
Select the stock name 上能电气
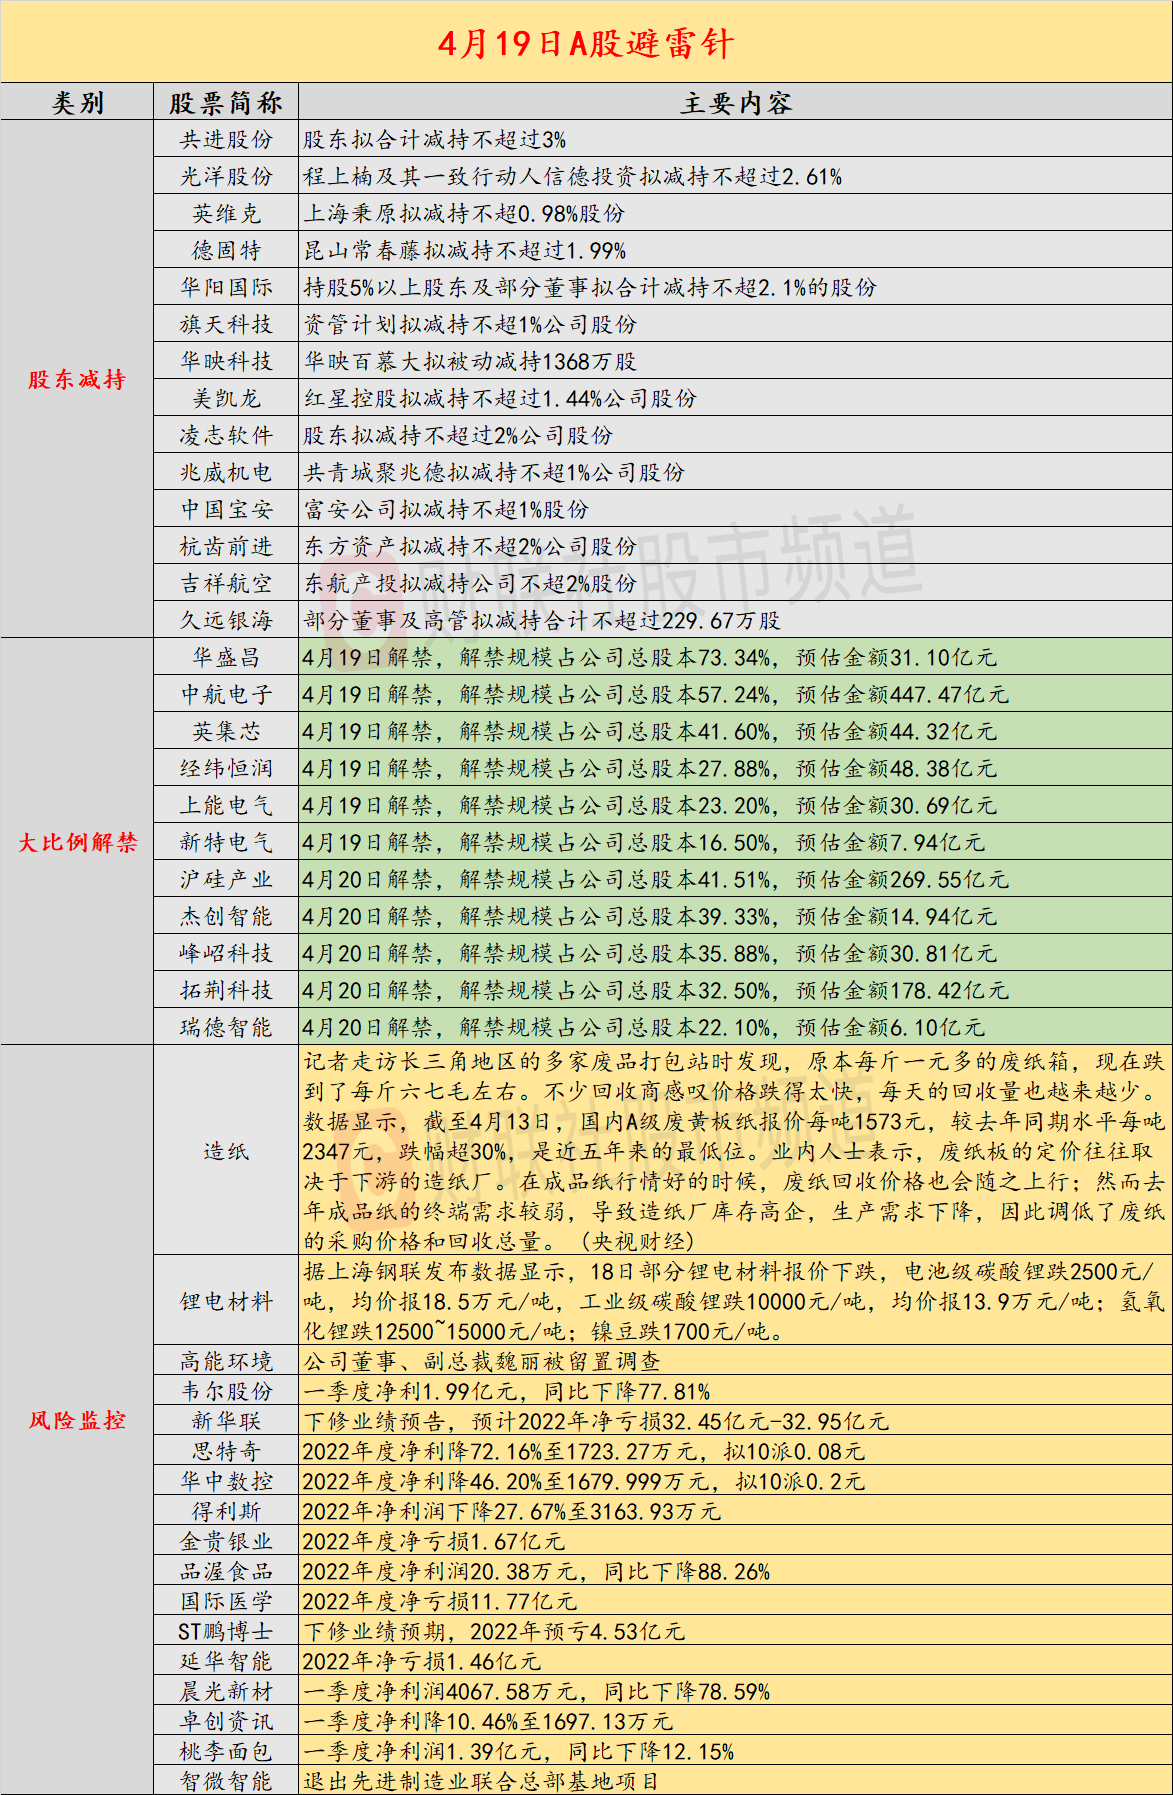(x=226, y=805)
